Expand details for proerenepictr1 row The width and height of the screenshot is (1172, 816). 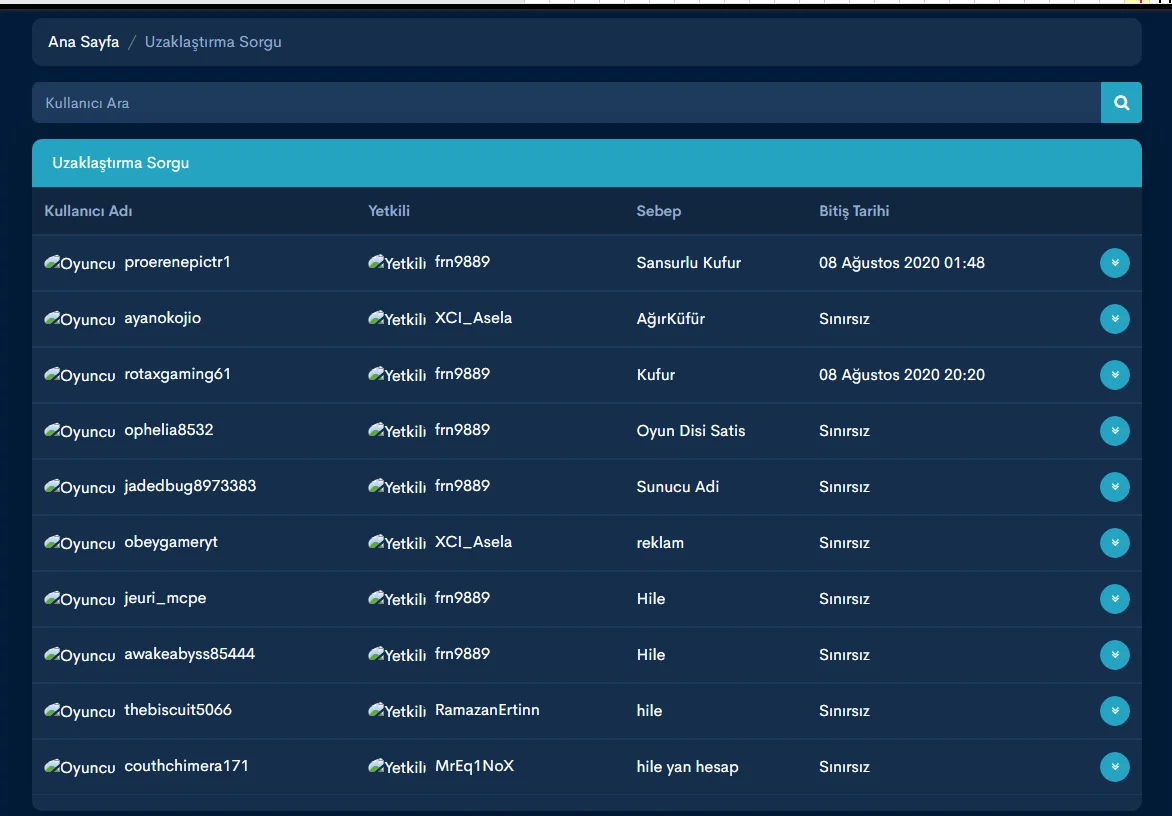[x=1114, y=263]
